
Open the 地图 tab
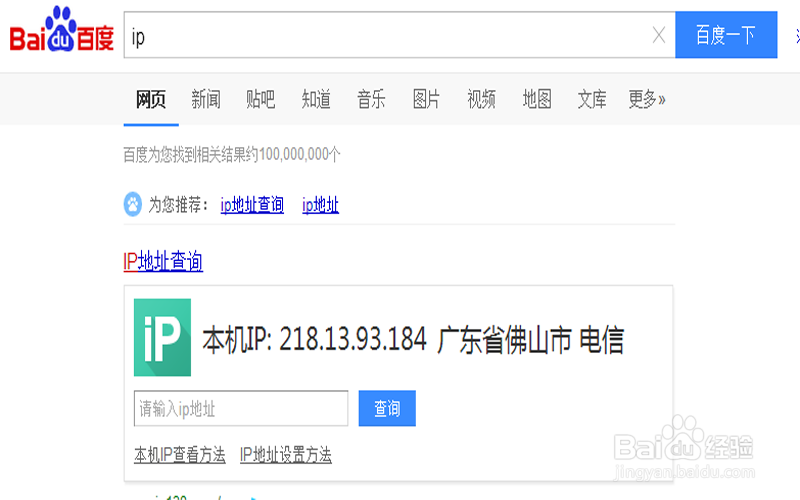537,99
